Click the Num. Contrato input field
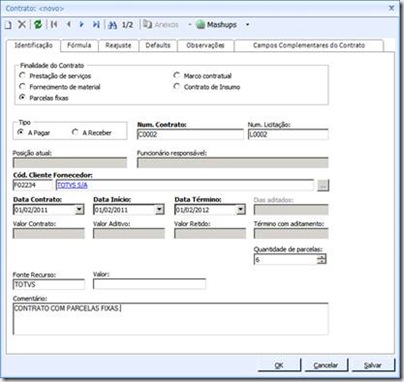Viewport: 404px width, 382px height. pyautogui.click(x=190, y=134)
